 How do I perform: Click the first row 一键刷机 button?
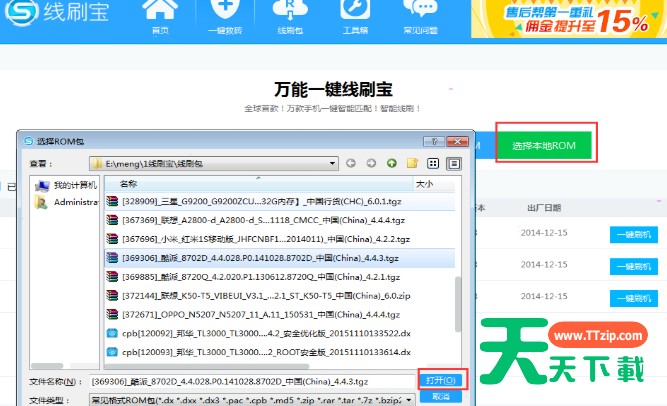(x=634, y=234)
